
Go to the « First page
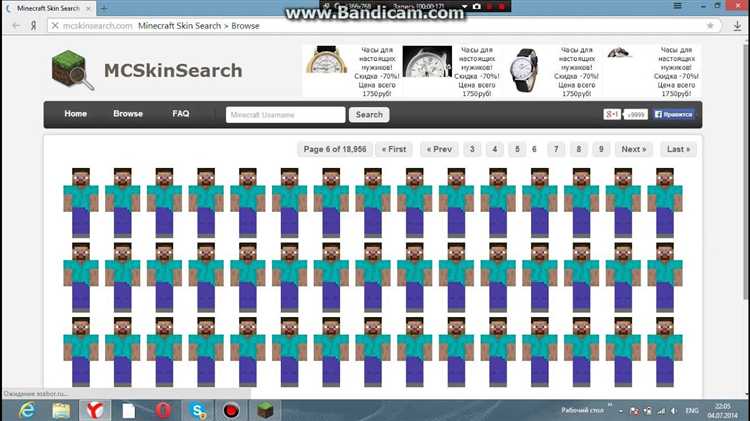pos(394,149)
